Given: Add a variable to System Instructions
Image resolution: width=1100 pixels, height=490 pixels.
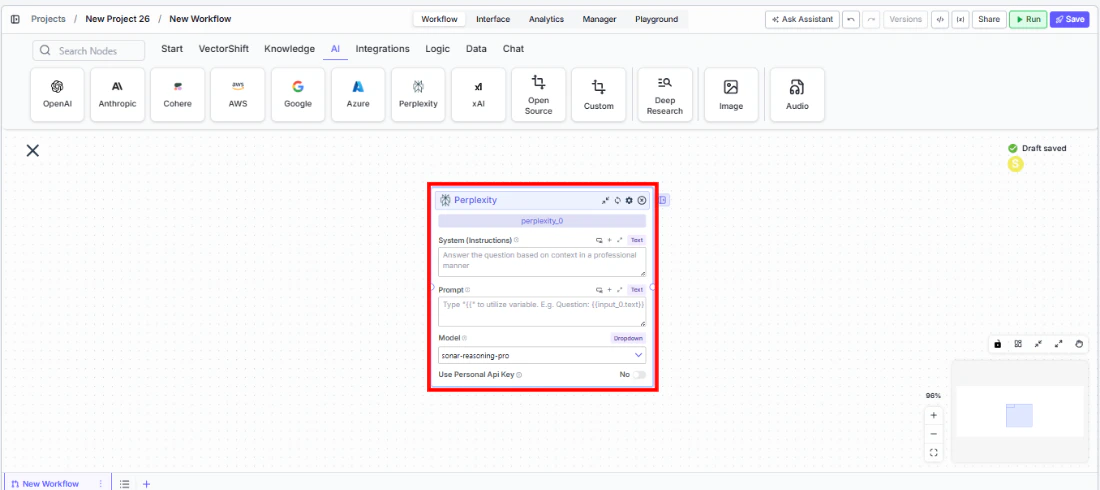Looking at the screenshot, I should coord(609,240).
